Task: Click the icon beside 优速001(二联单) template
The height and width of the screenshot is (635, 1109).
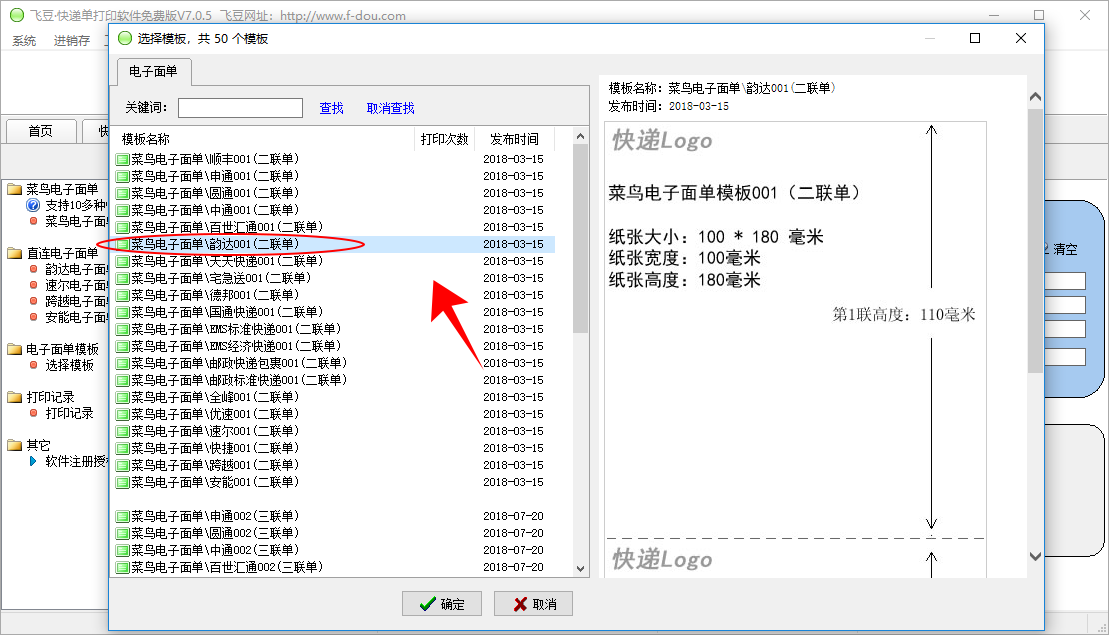Action: pyautogui.click(x=122, y=414)
